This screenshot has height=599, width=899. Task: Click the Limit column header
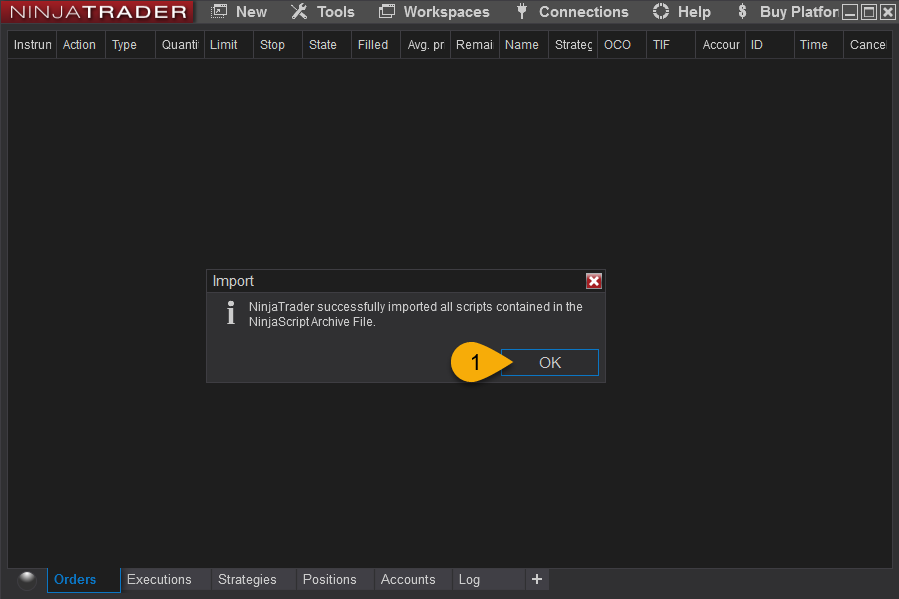tap(228, 45)
